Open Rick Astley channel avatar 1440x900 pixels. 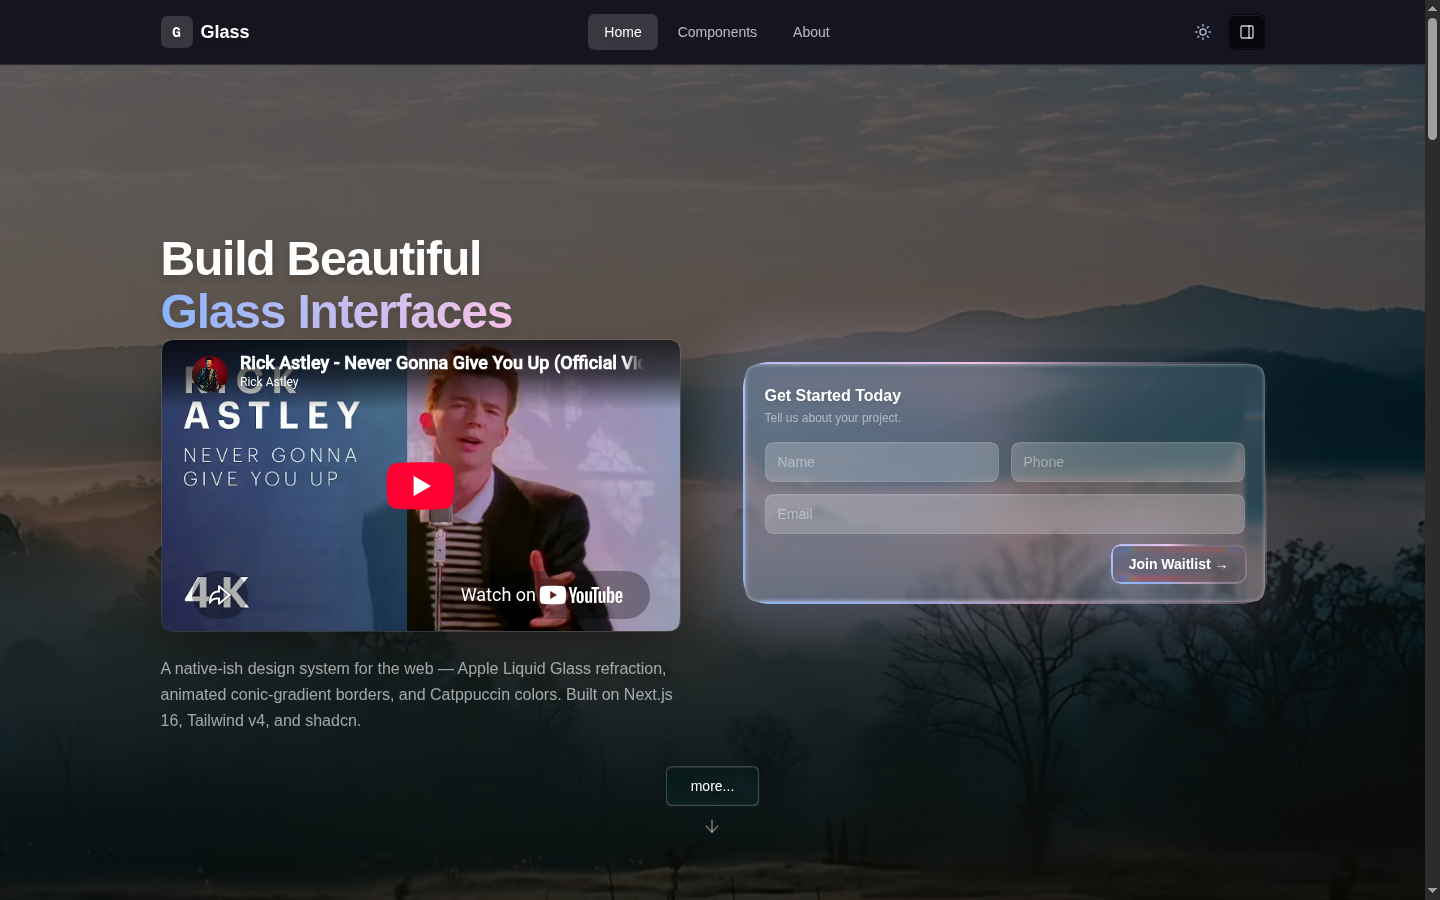click(x=209, y=373)
